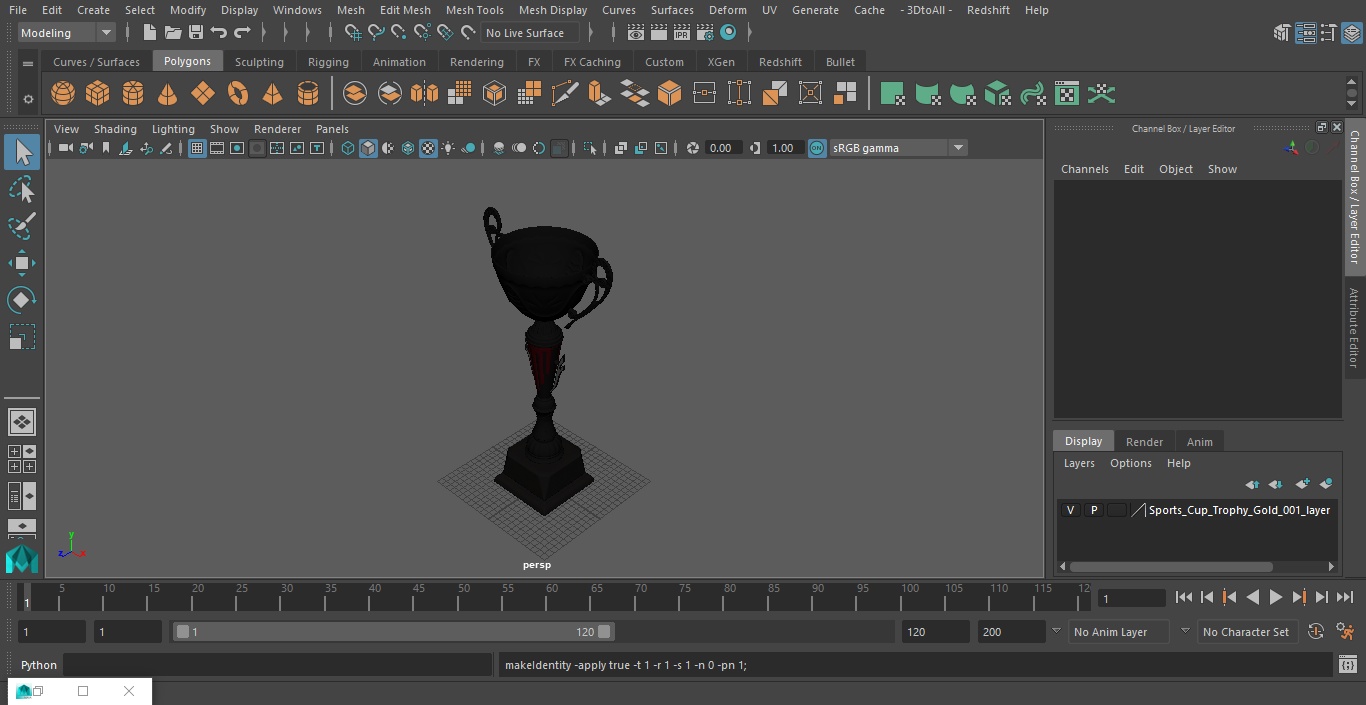Open the viewport Shading menu

click(115, 129)
